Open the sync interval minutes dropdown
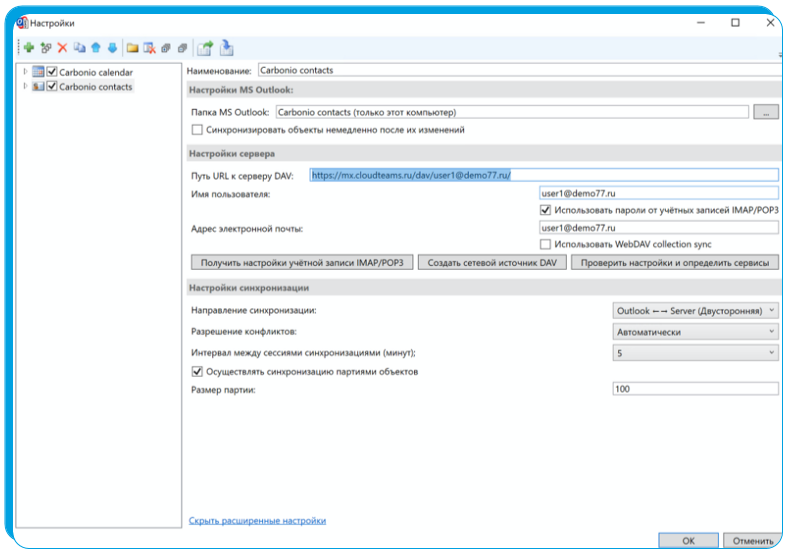 pos(695,353)
